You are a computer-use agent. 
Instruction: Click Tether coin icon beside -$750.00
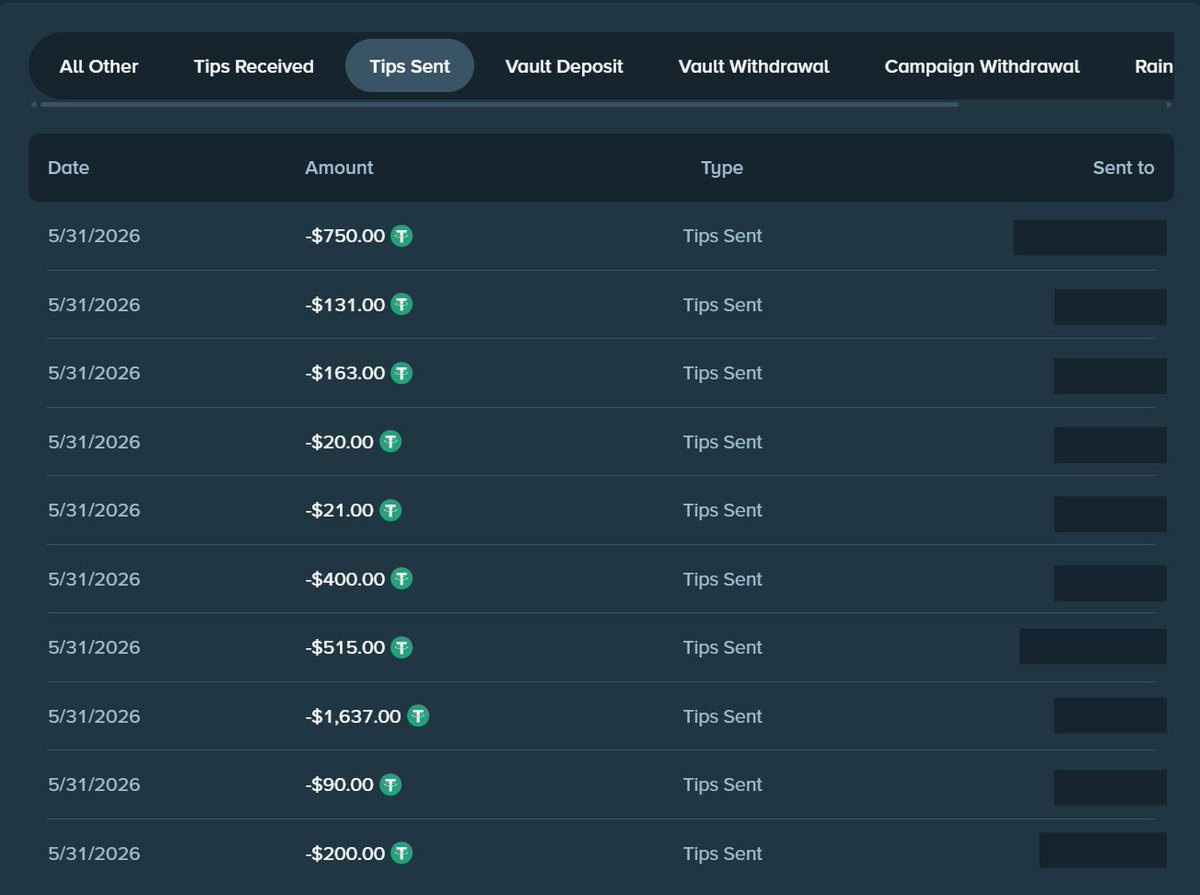pos(402,236)
